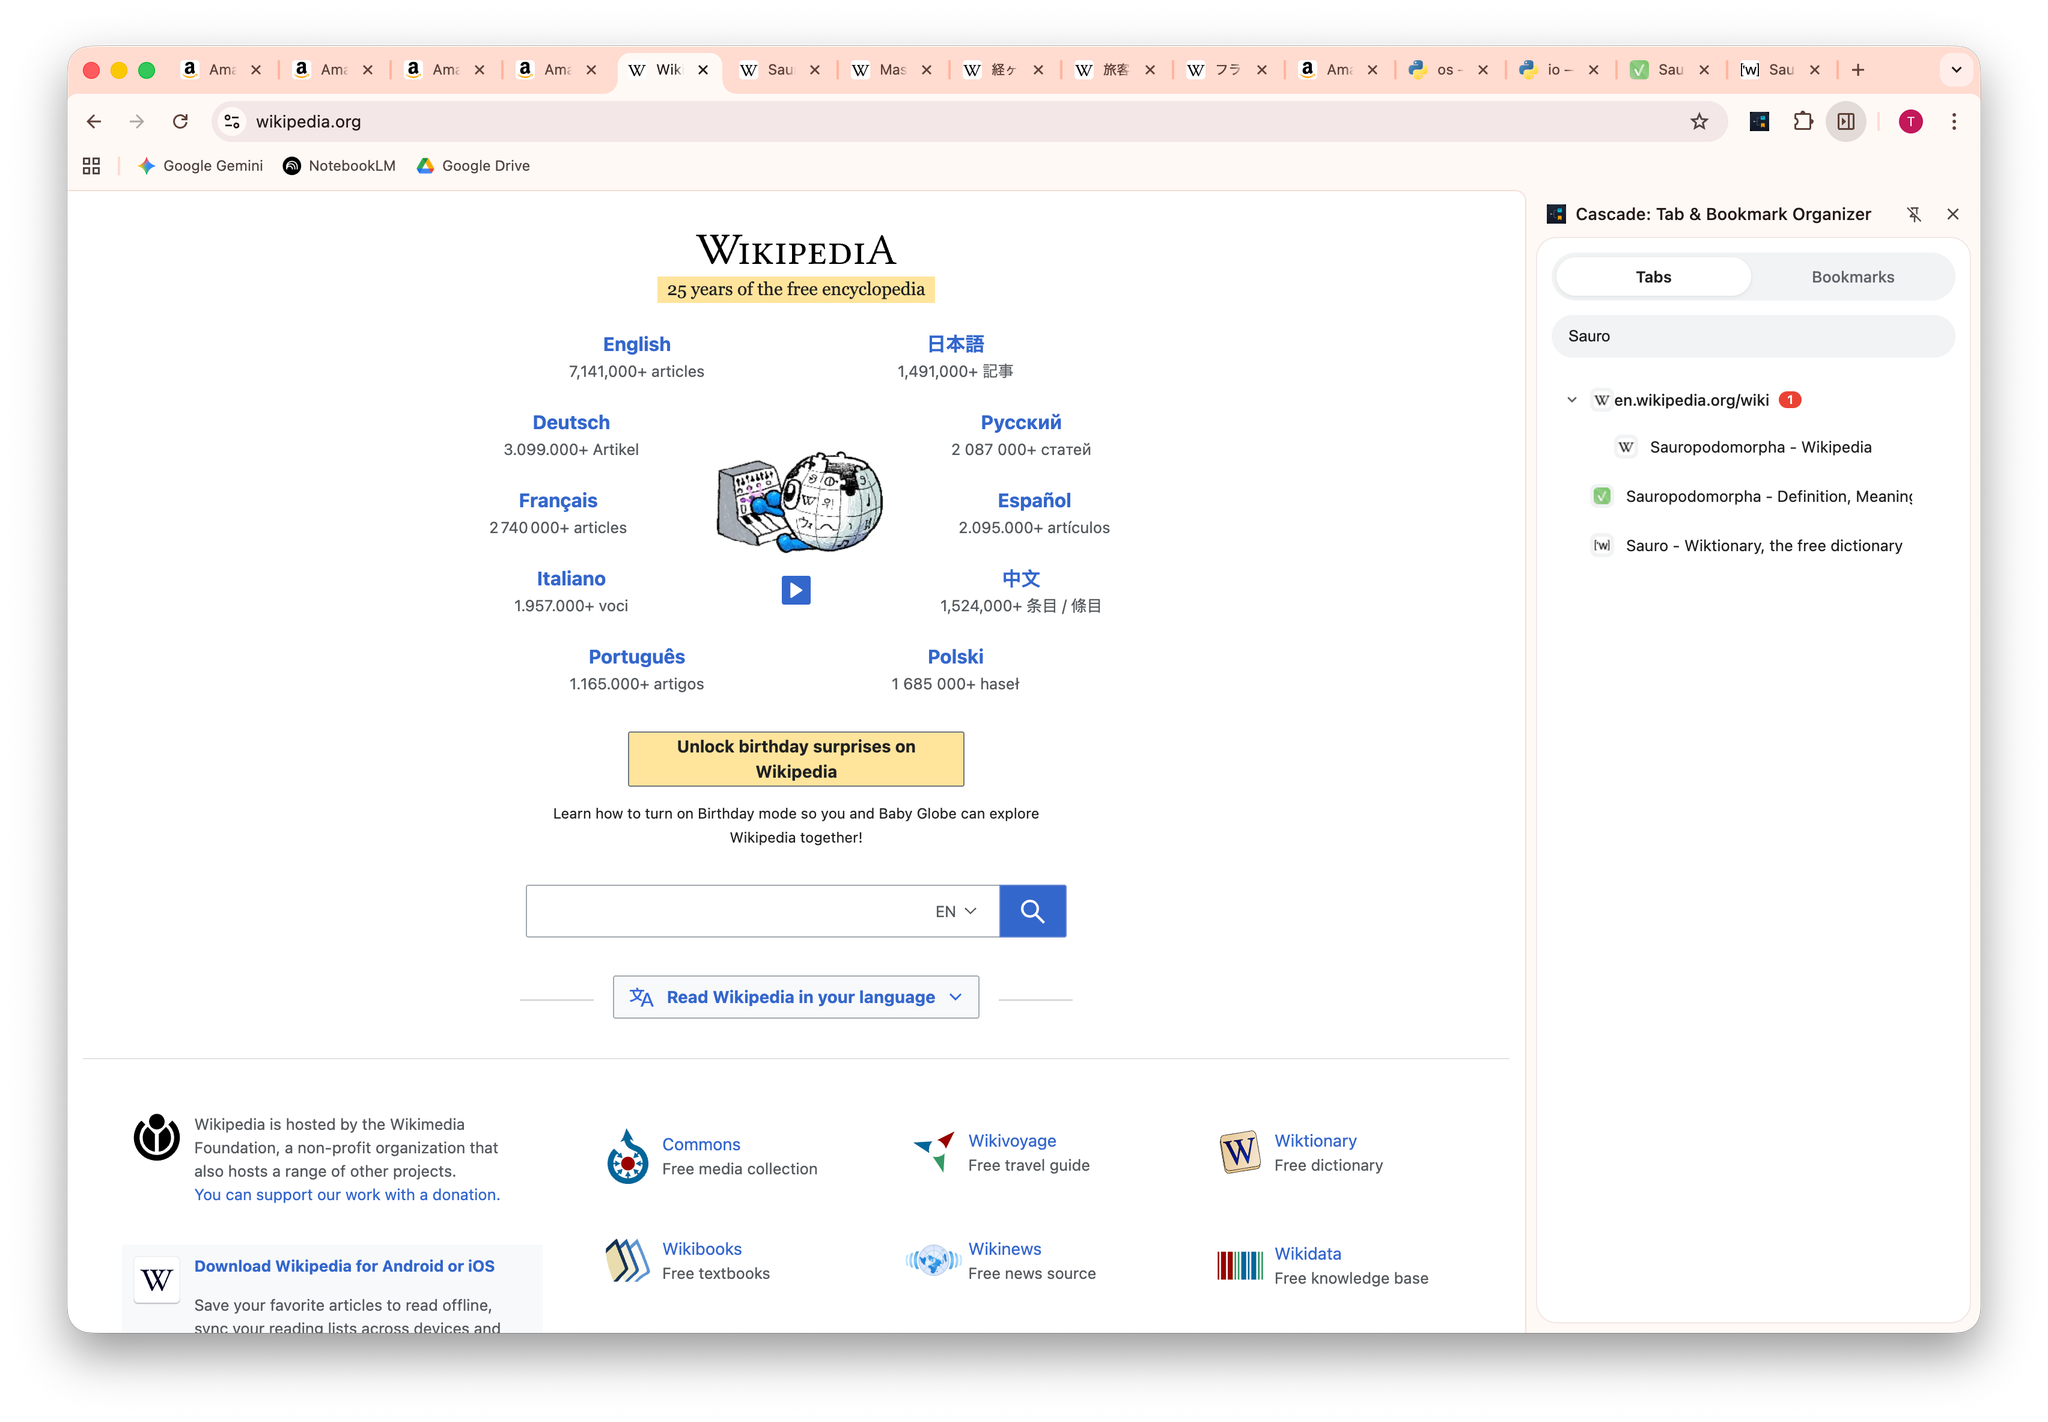2048x1422 pixels.
Task: Open the site information icon in the address bar
Action: point(232,122)
